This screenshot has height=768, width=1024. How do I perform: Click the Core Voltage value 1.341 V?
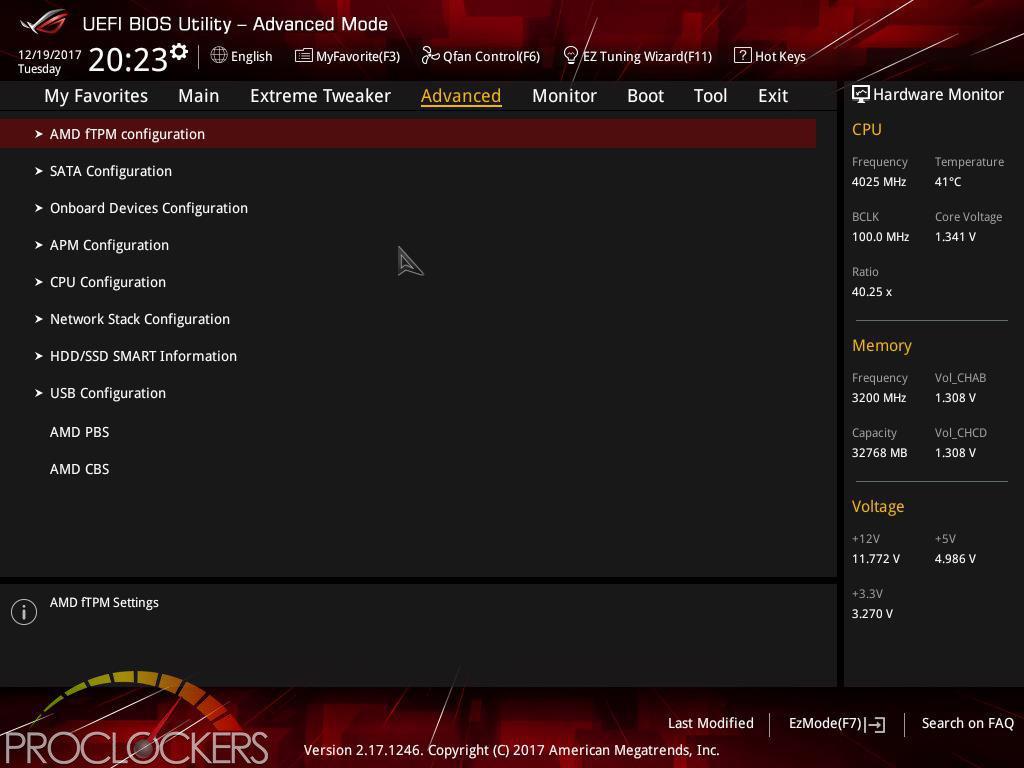tap(955, 237)
